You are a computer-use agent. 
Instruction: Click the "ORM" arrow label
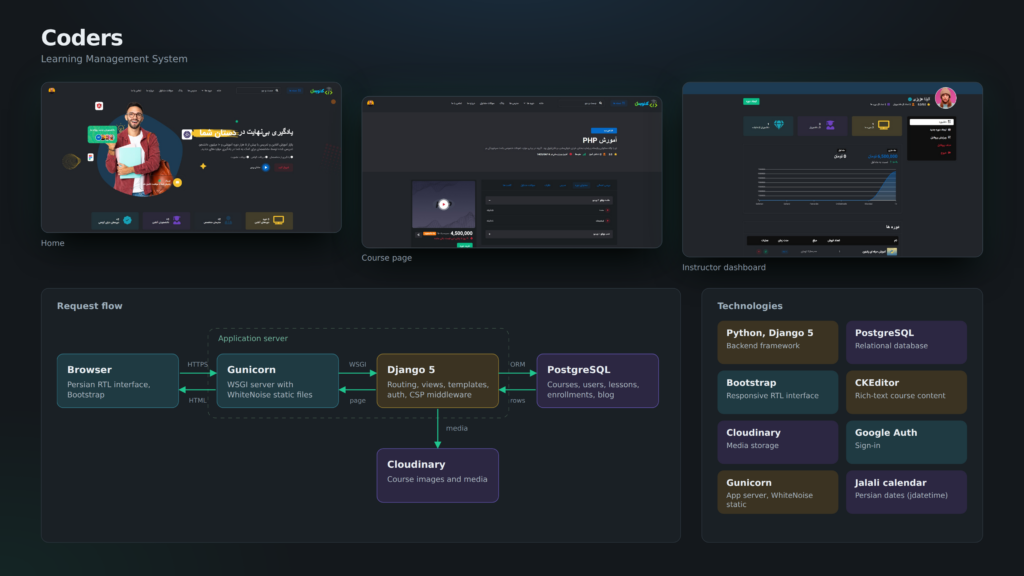(517, 364)
